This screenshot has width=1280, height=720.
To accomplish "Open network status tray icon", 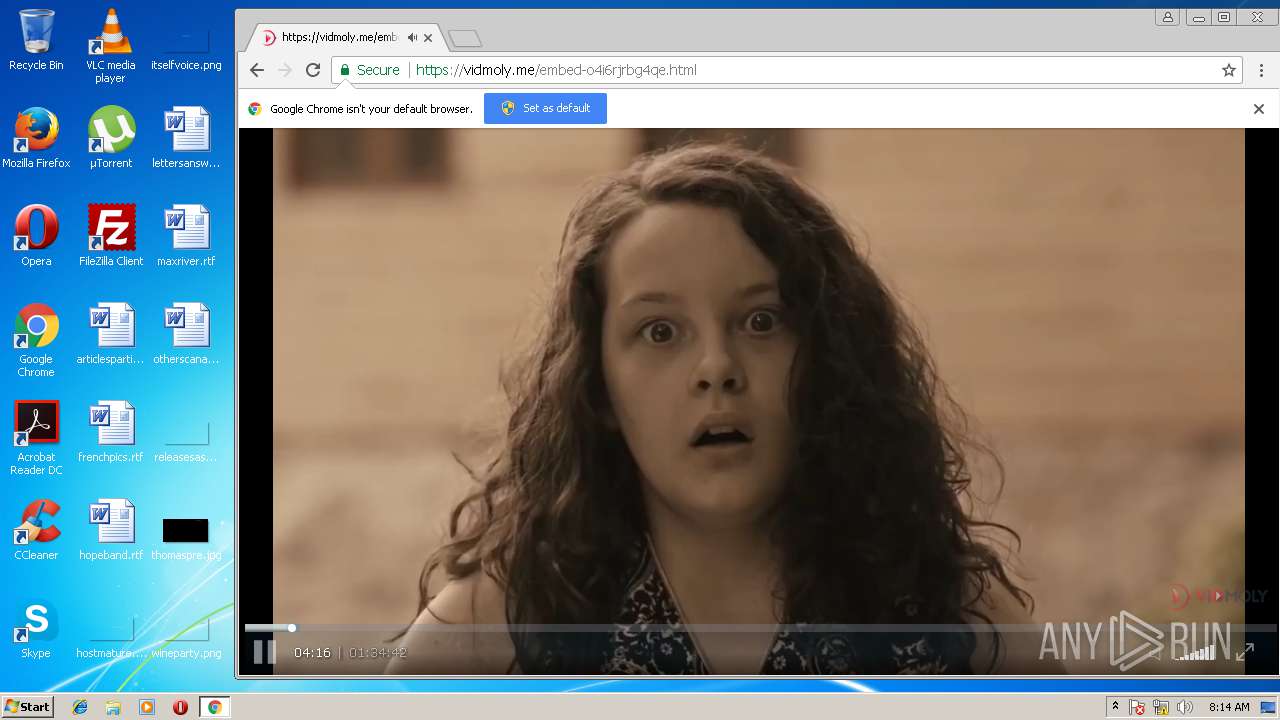I will click(1161, 707).
